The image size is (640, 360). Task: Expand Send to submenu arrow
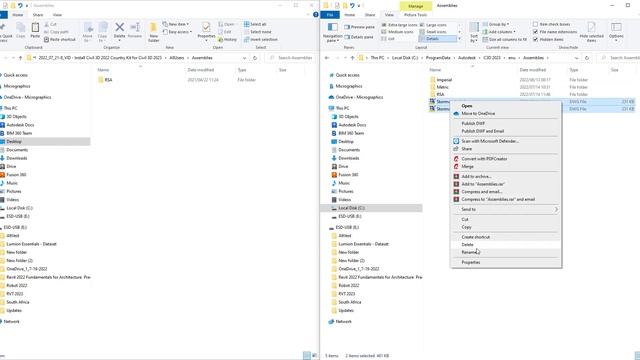coord(556,209)
